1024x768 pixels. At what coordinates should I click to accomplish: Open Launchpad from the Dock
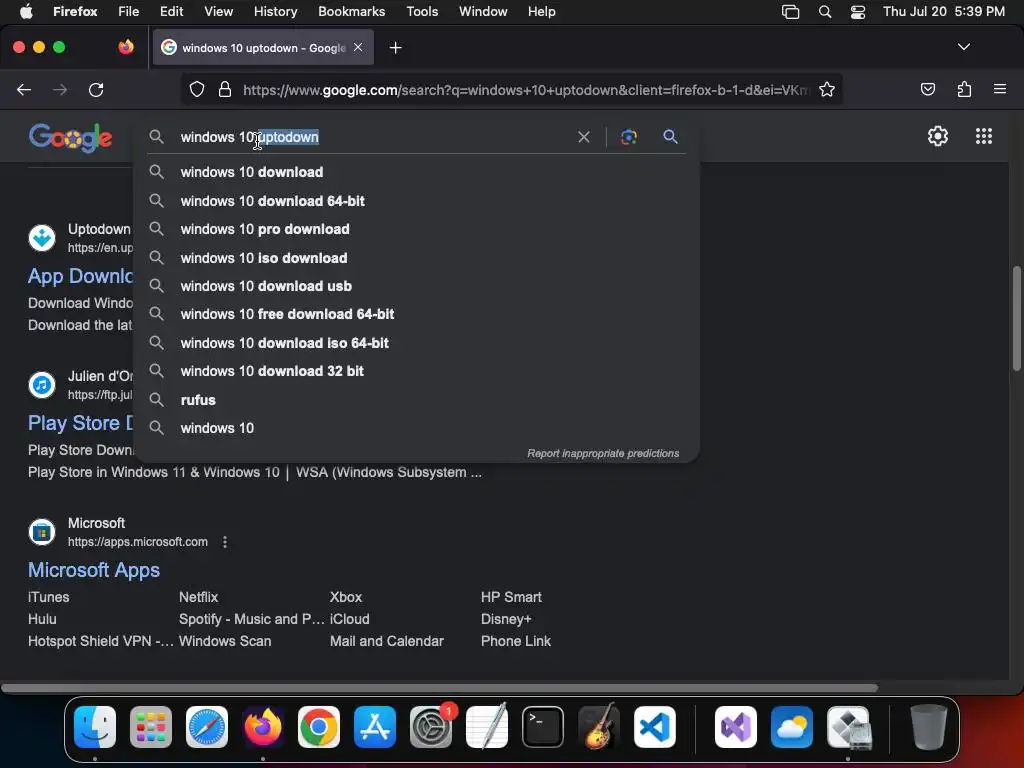pyautogui.click(x=151, y=727)
